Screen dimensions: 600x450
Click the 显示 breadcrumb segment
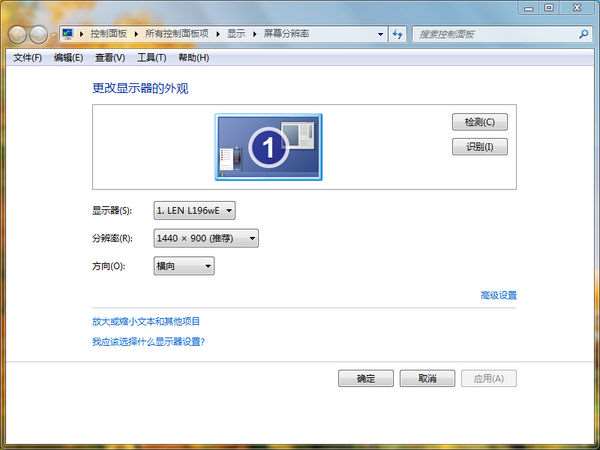tap(236, 34)
